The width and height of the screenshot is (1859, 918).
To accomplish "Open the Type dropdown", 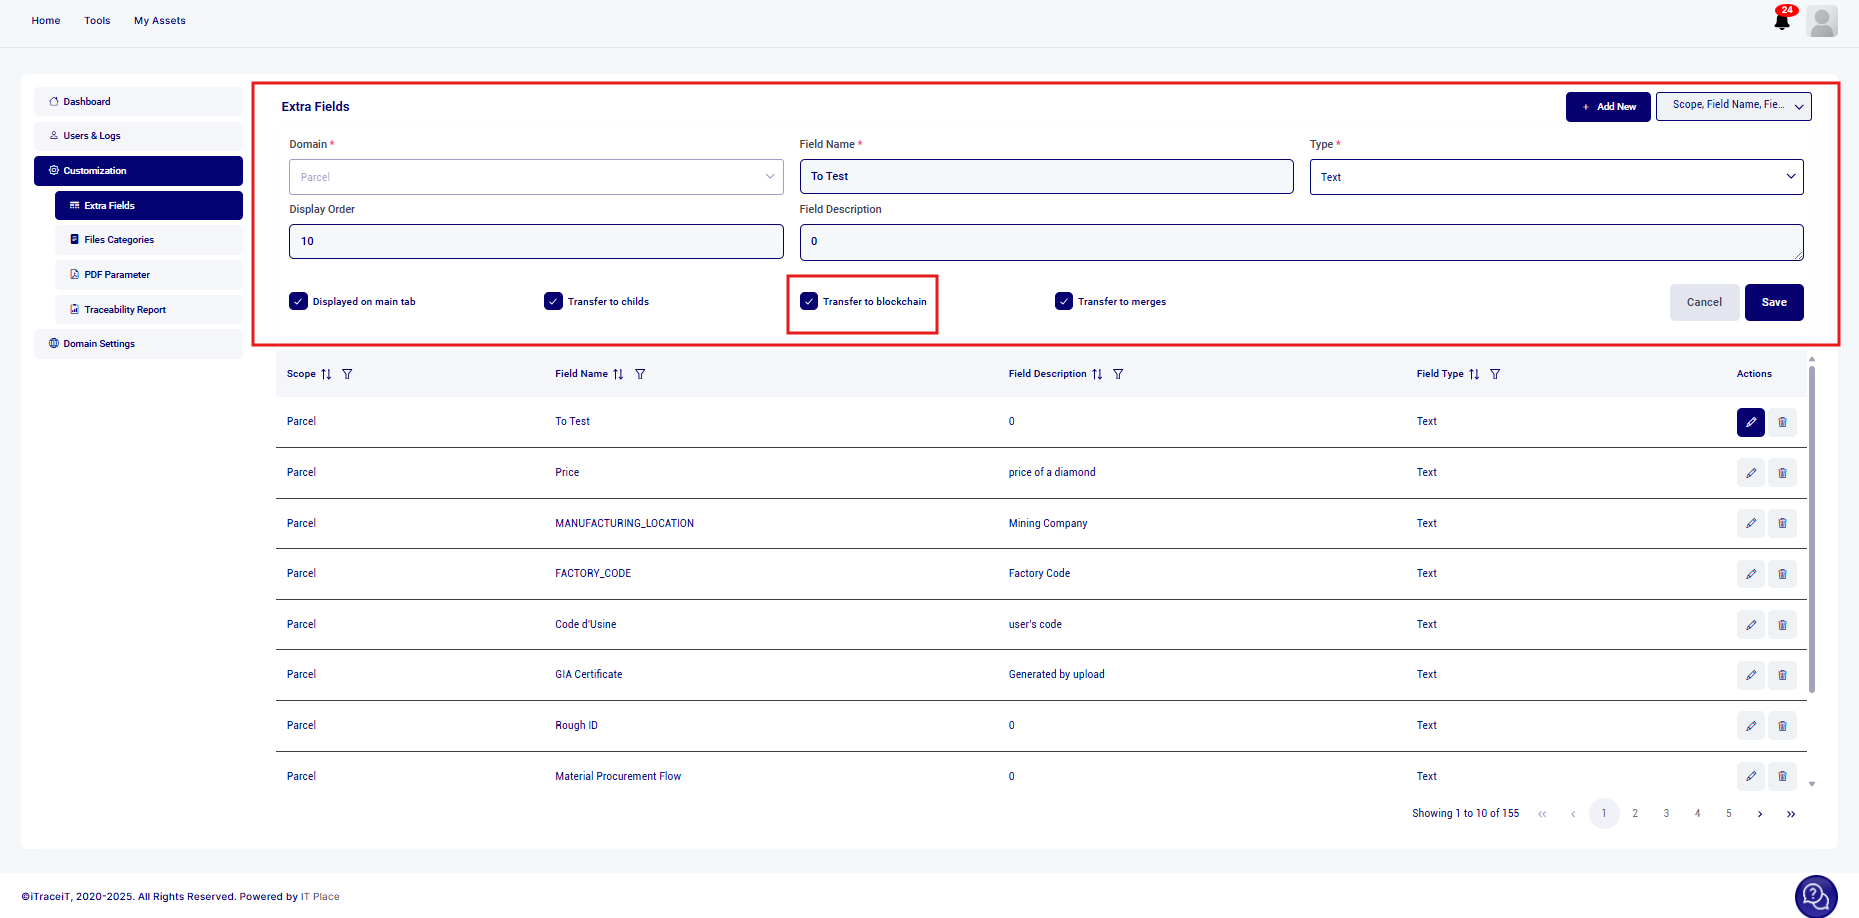I will pyautogui.click(x=1556, y=177).
